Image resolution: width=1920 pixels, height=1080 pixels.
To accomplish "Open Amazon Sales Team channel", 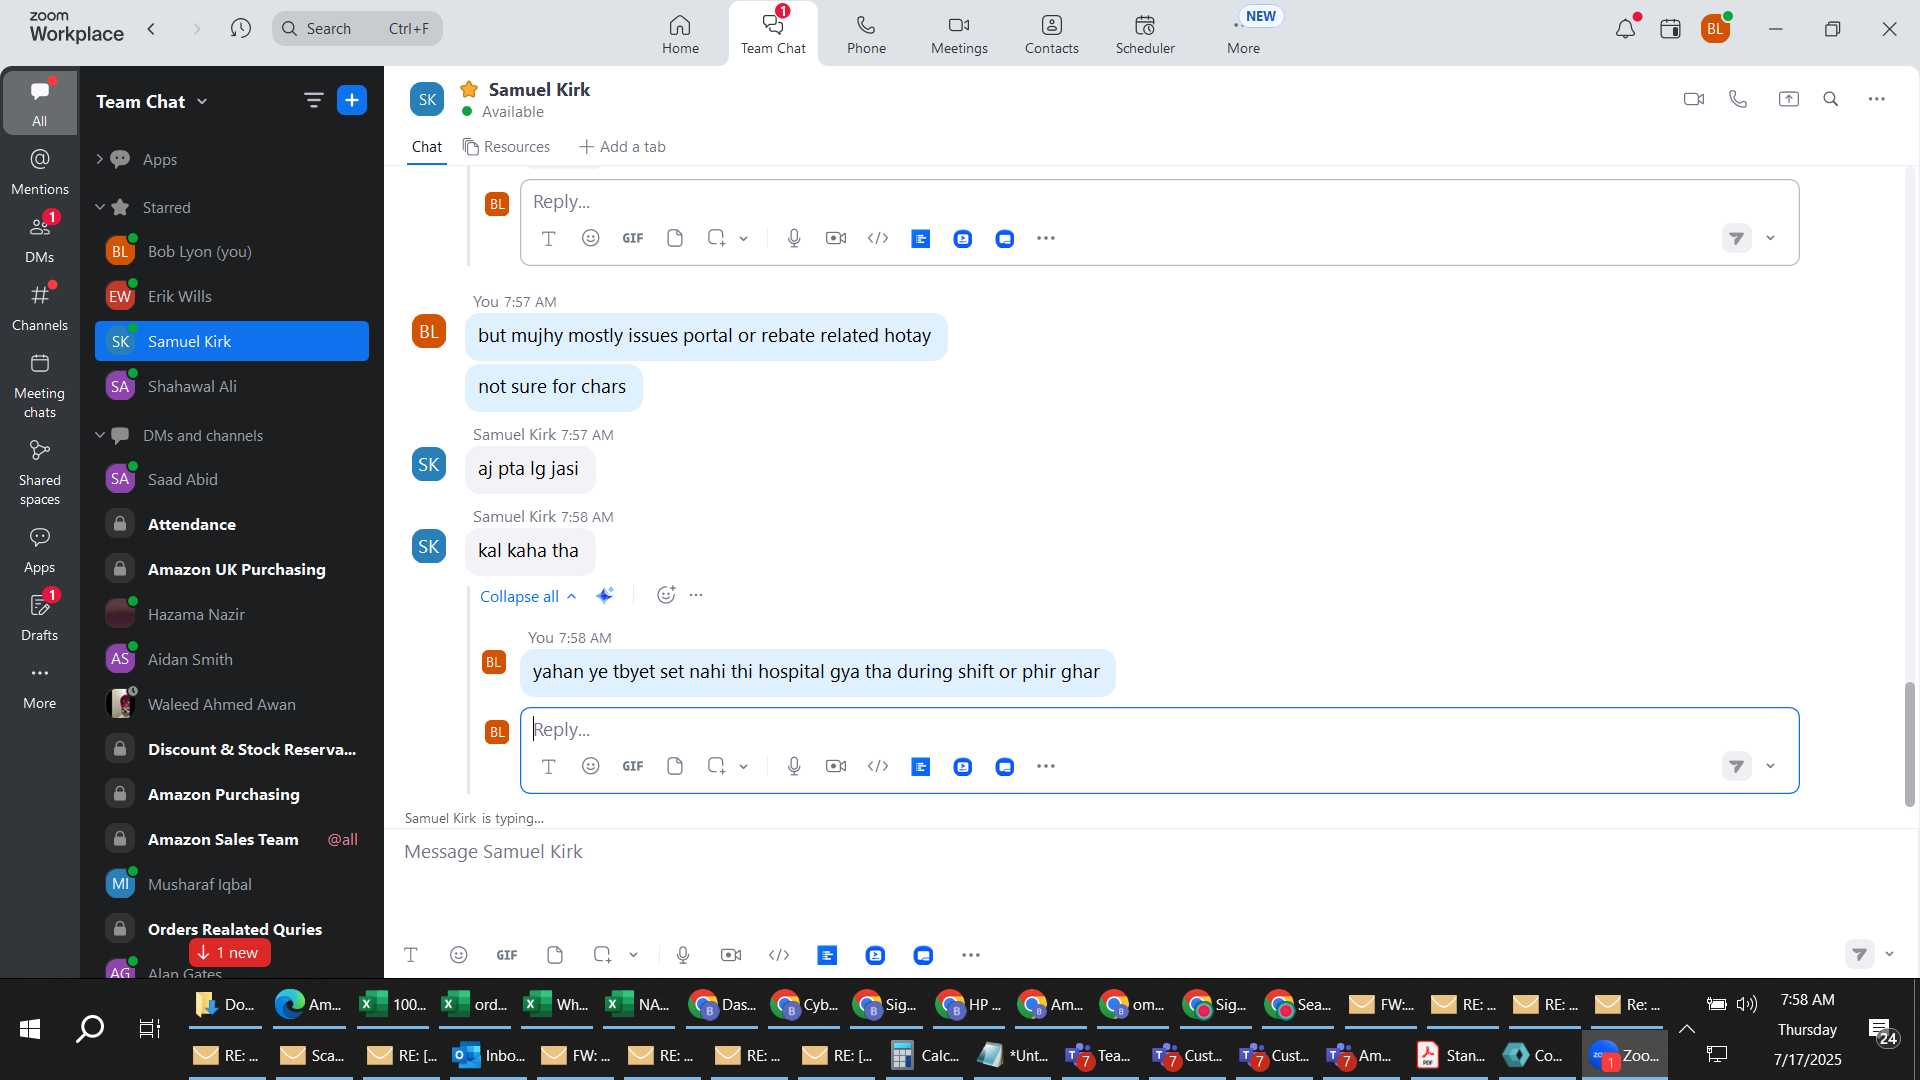I will [x=231, y=839].
